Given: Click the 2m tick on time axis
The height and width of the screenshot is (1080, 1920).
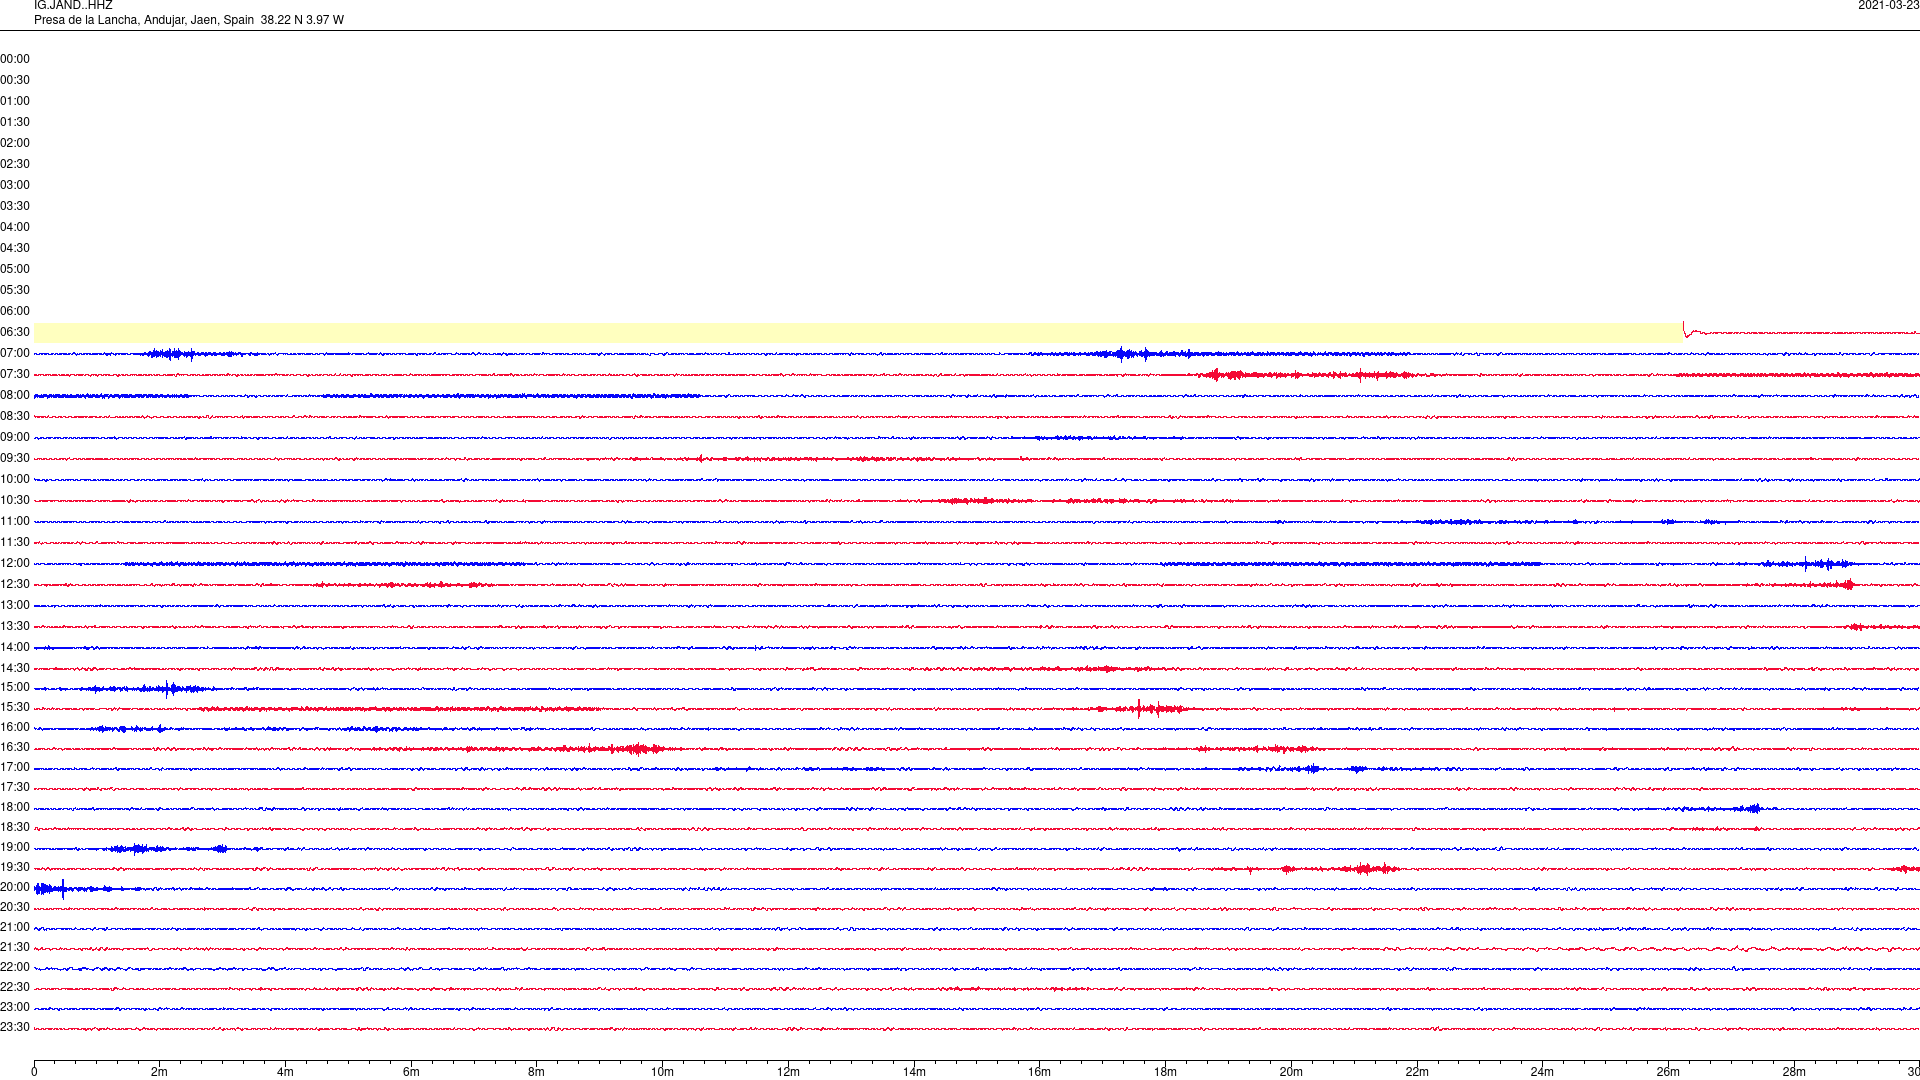Looking at the screenshot, I should [160, 1072].
